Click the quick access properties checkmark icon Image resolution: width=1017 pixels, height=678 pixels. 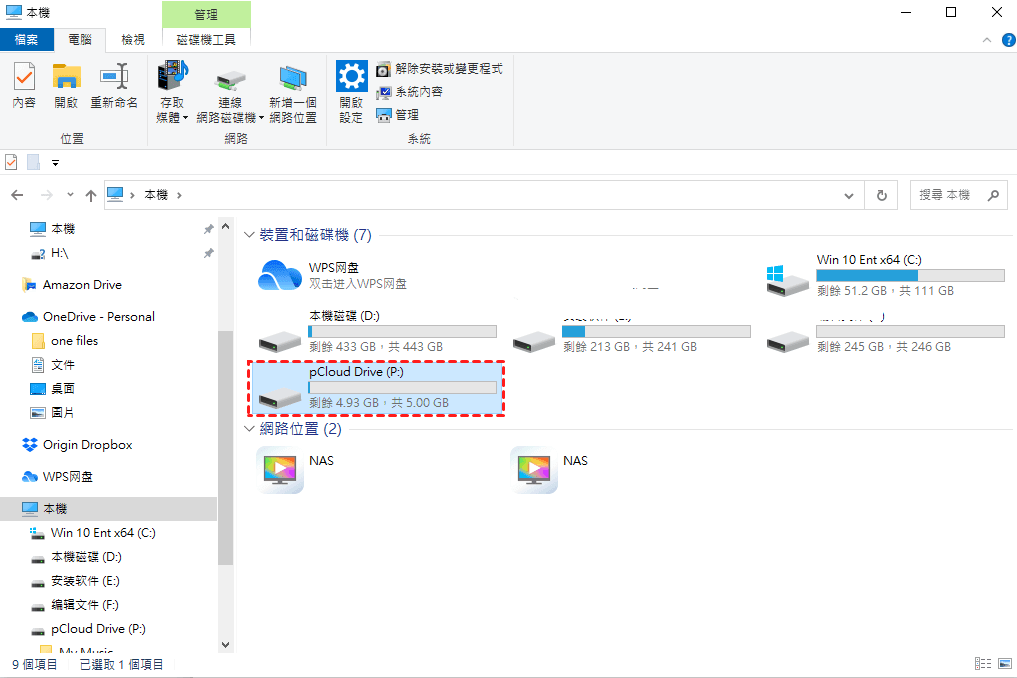11,162
